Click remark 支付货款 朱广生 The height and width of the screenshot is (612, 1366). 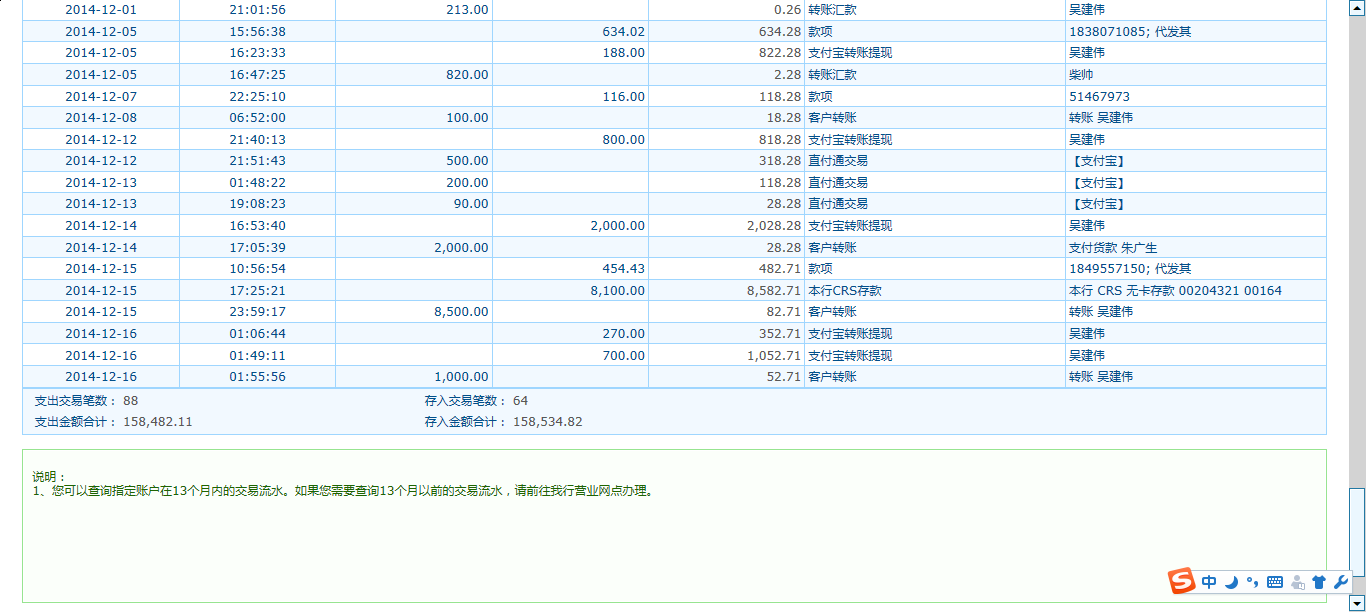(x=1113, y=248)
